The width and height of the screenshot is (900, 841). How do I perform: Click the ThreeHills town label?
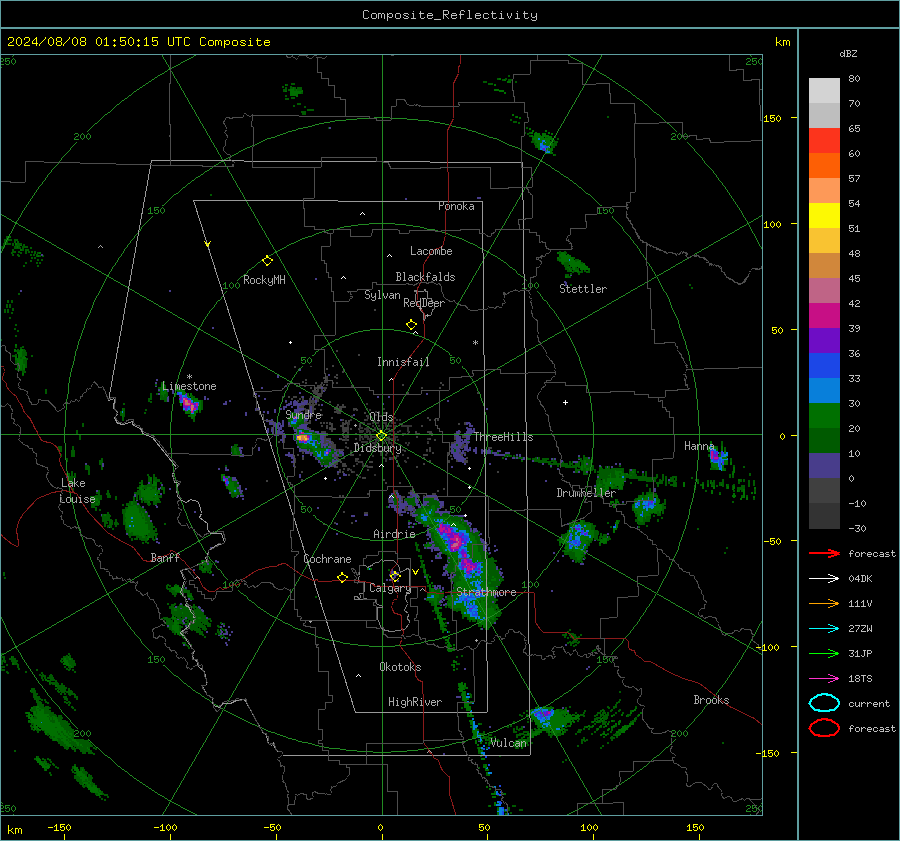[x=503, y=437]
